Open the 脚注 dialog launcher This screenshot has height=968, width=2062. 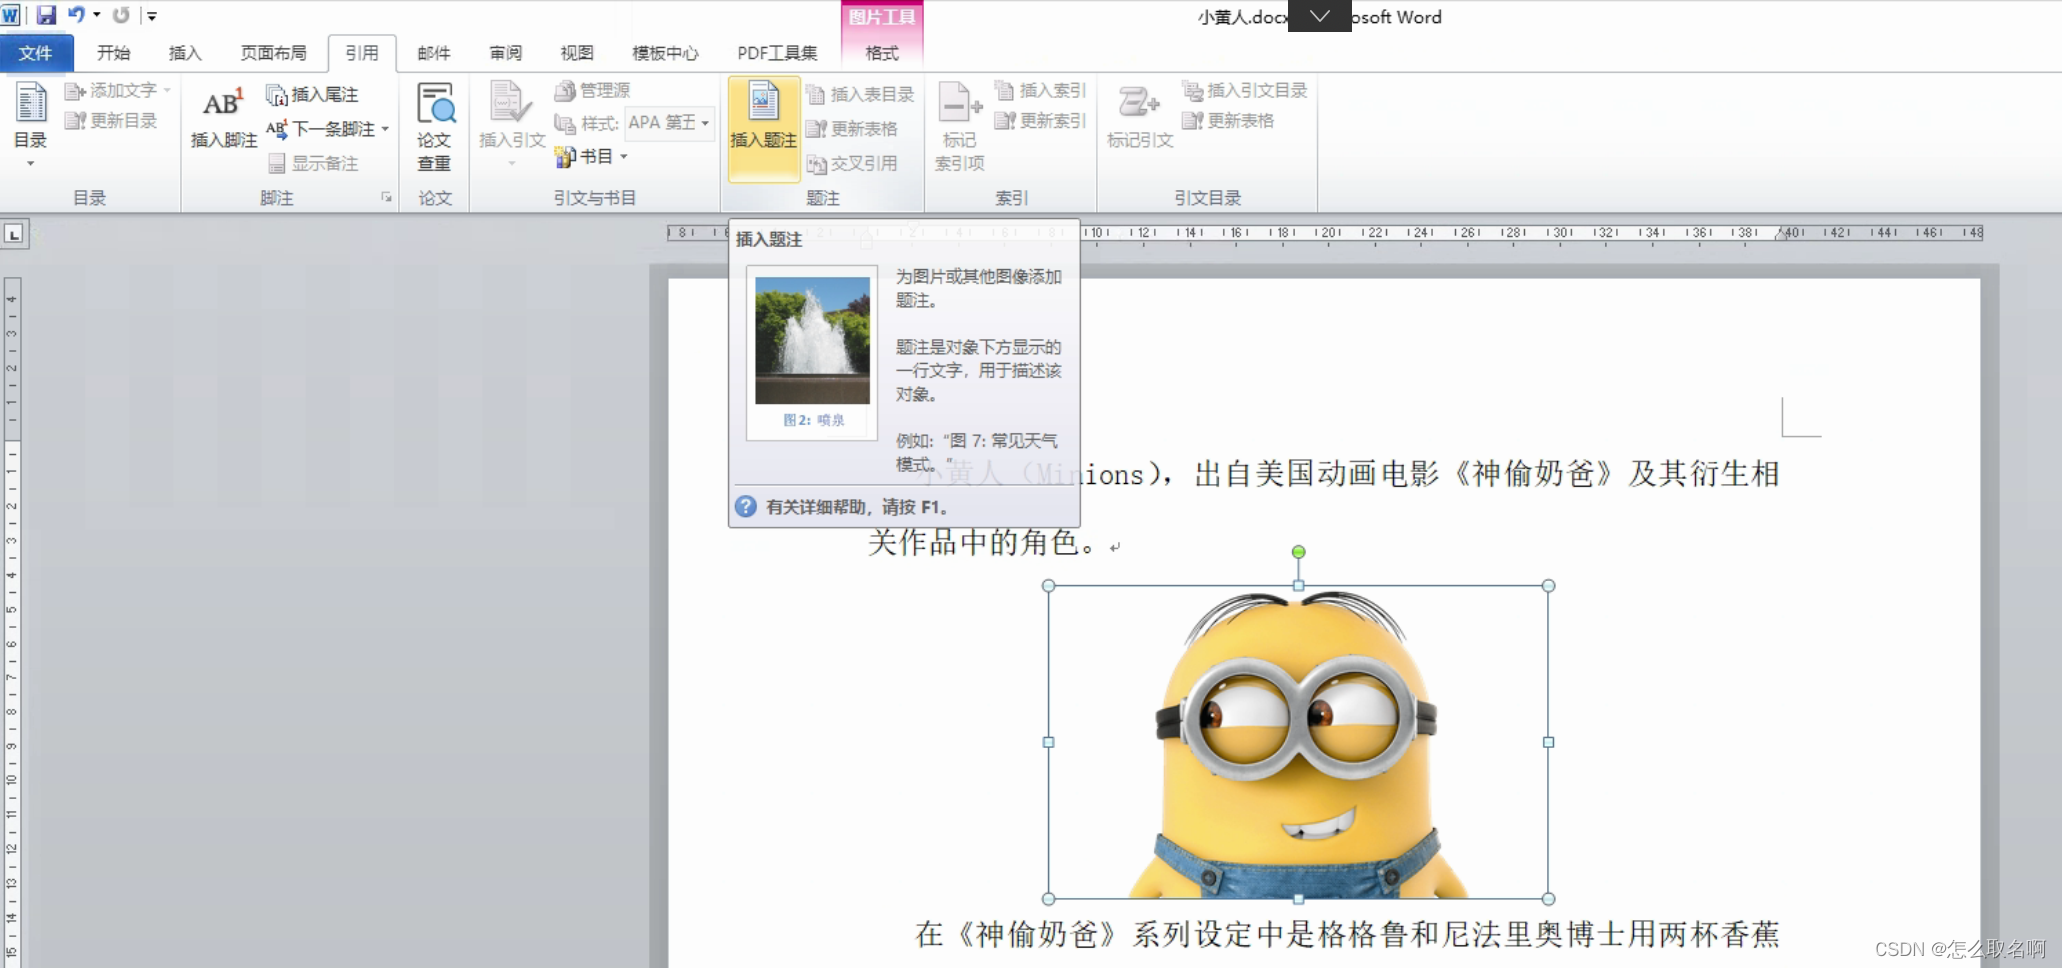tap(386, 198)
